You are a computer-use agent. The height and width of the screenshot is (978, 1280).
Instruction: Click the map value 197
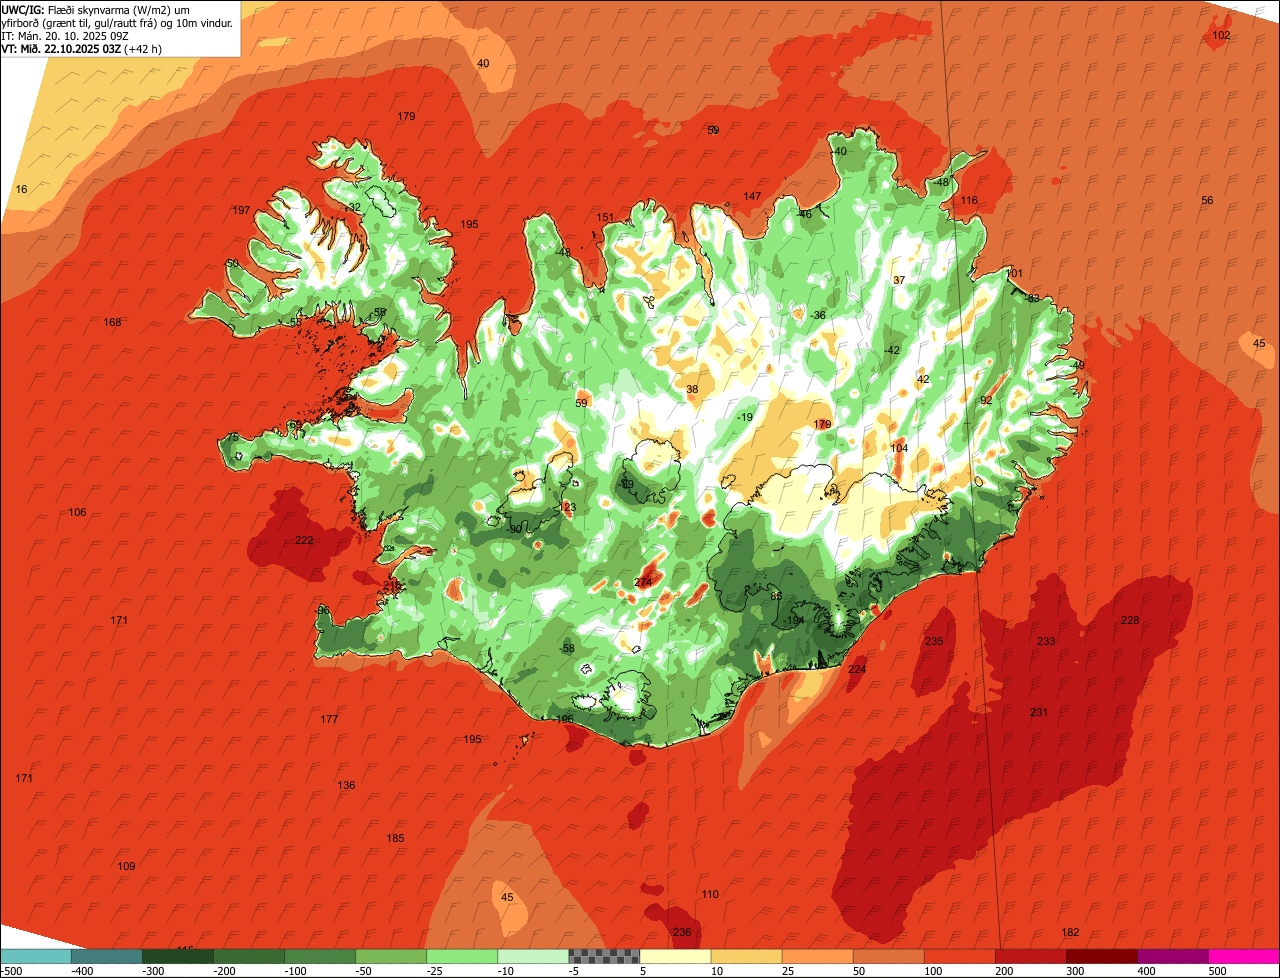[x=241, y=210]
